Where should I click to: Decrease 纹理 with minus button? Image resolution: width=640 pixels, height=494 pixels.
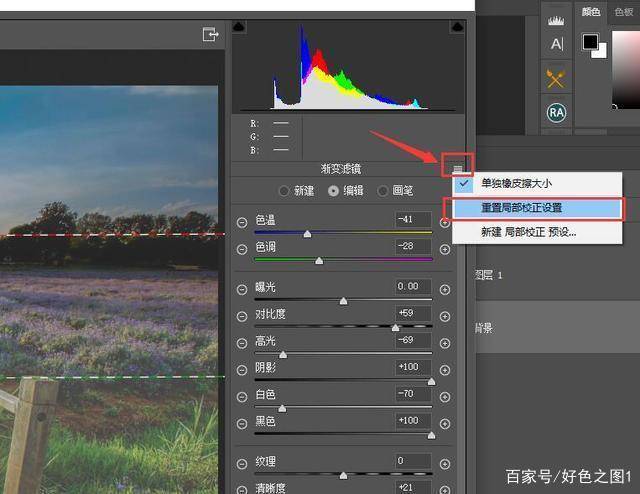click(242, 464)
